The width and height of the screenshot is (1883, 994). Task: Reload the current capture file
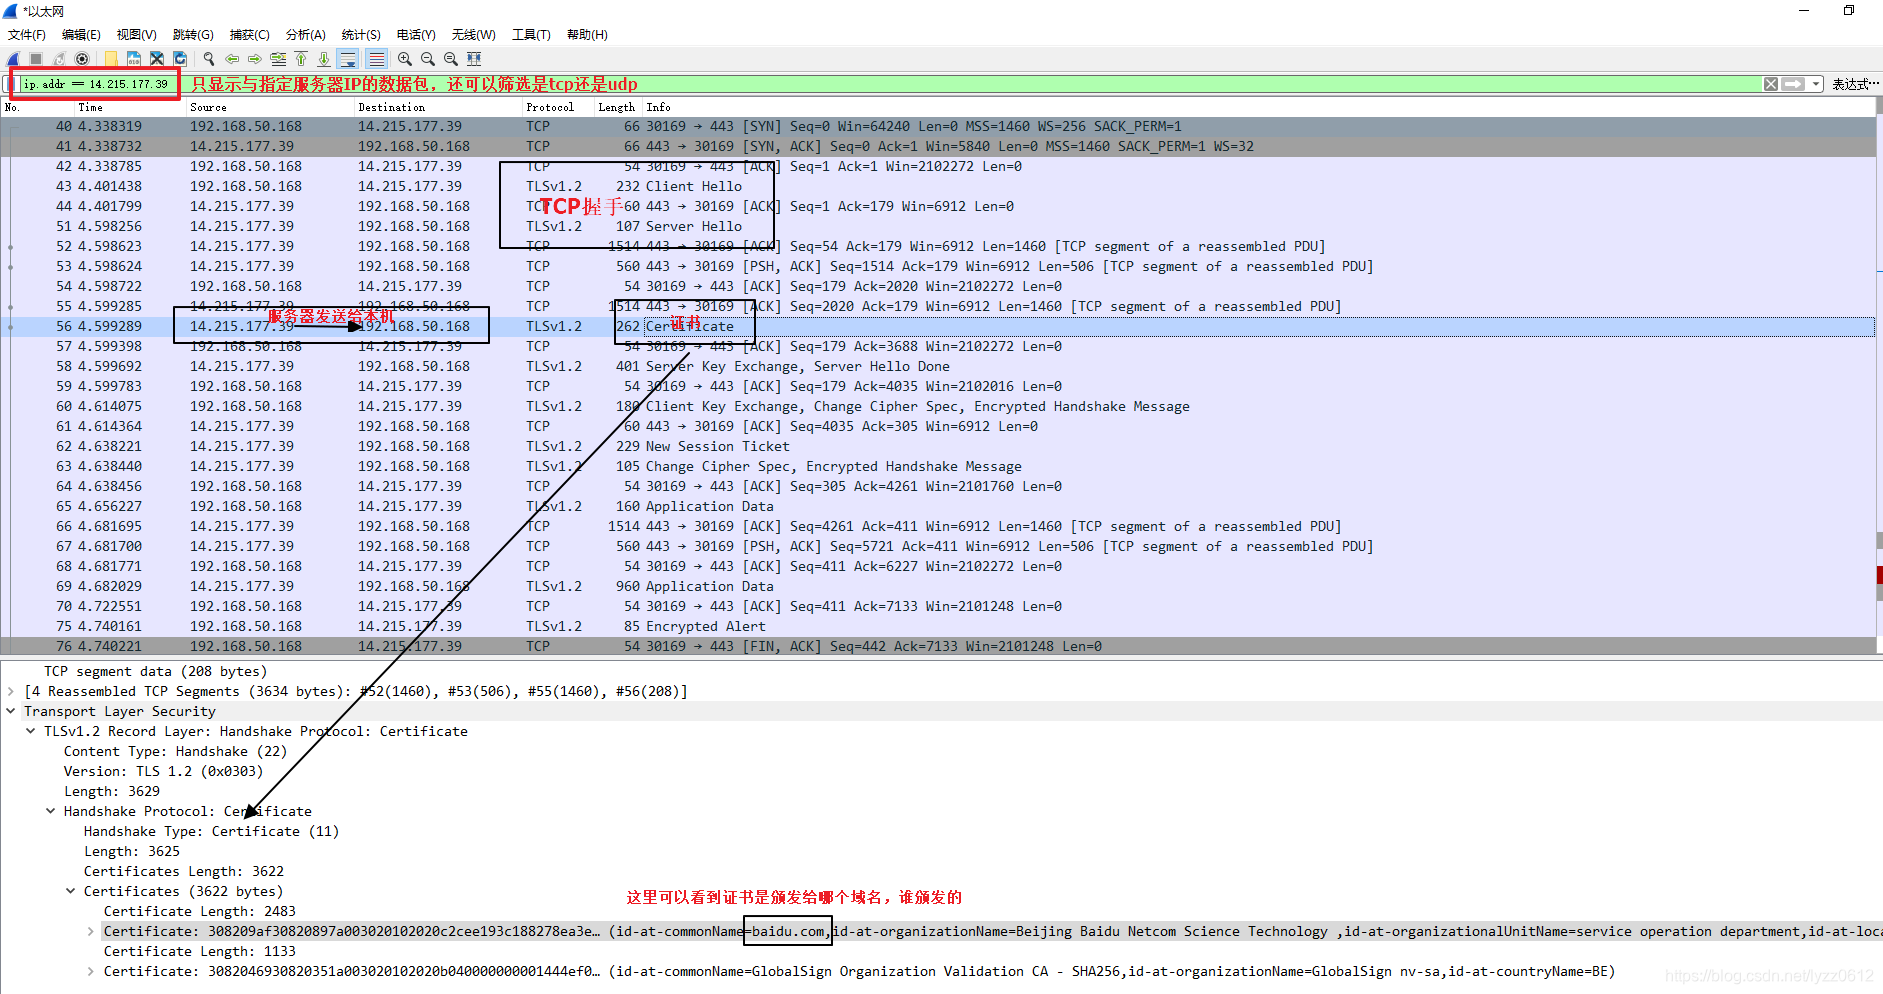tap(180, 58)
